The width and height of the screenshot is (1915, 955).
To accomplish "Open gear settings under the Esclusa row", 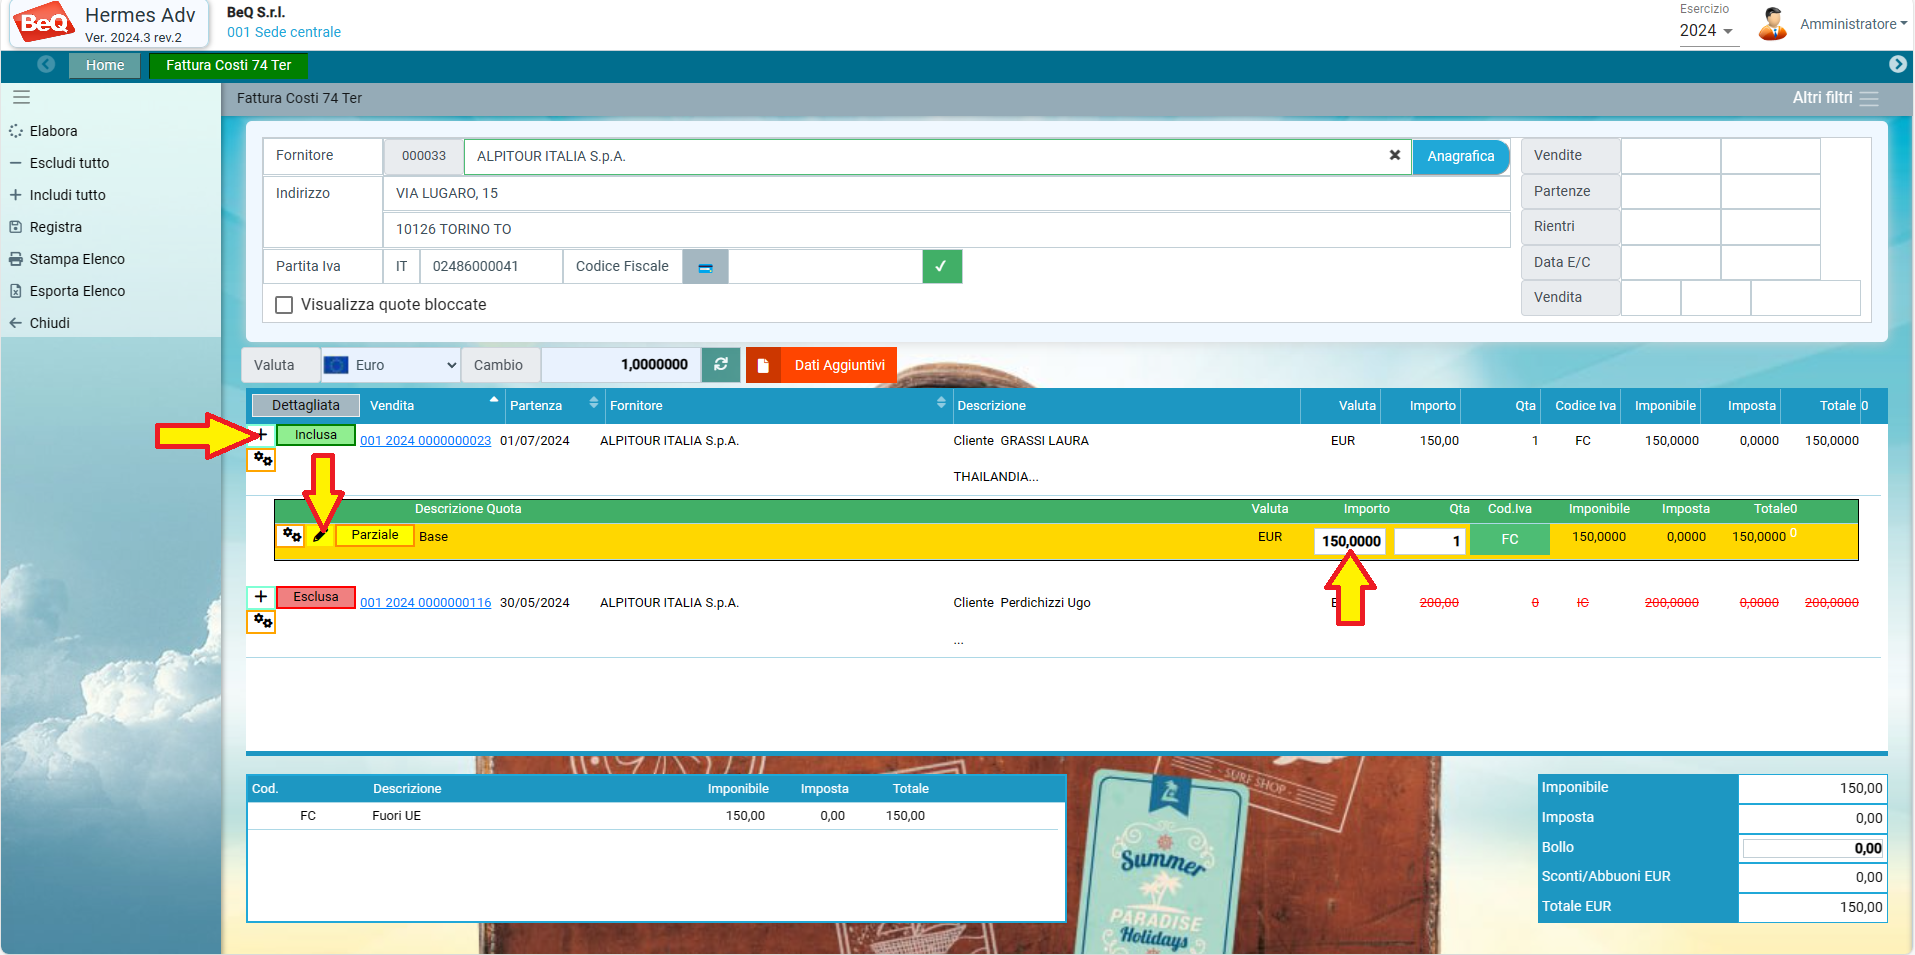I will (x=262, y=622).
